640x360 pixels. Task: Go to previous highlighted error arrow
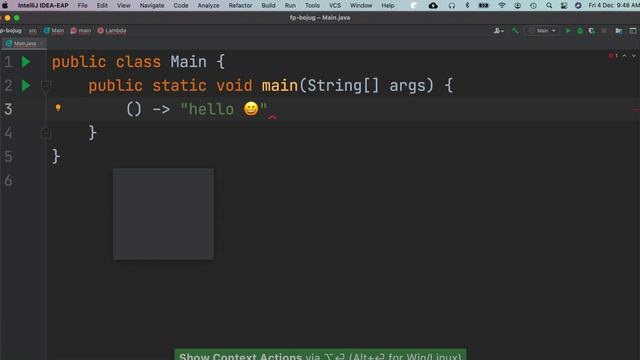[624, 56]
